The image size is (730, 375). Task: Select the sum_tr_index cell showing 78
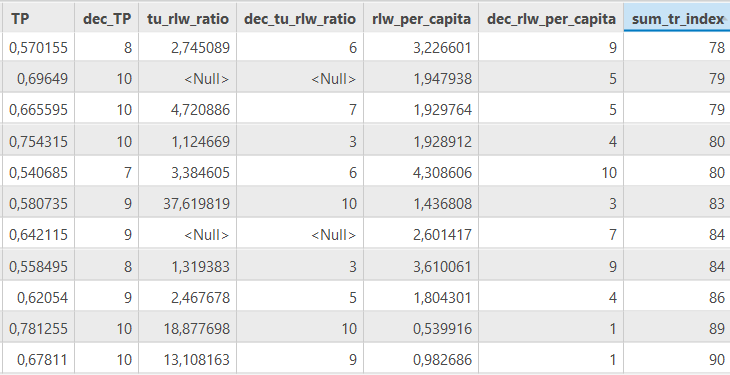[x=677, y=48]
